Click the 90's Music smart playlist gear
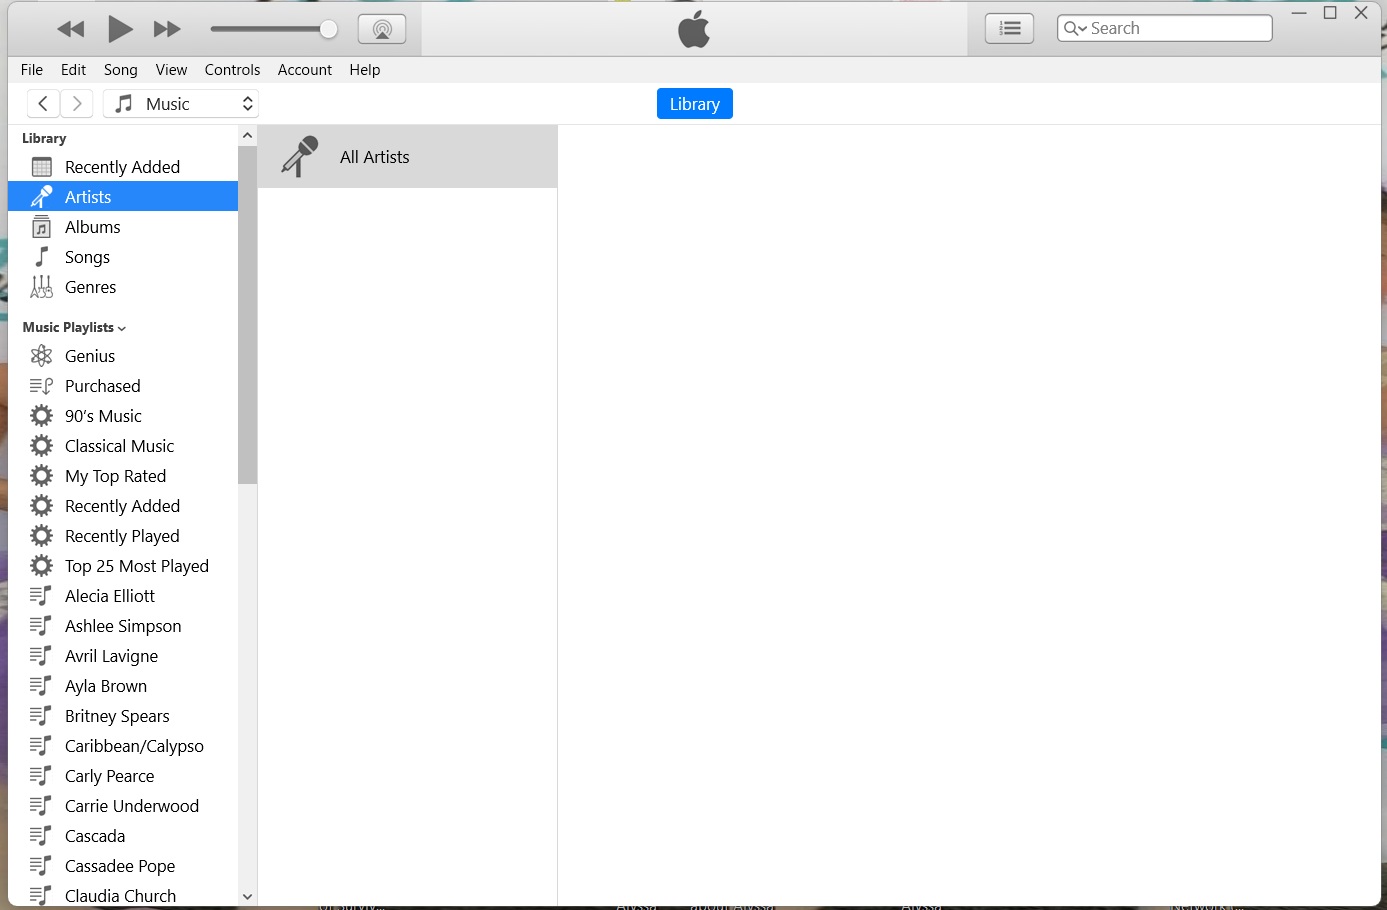Image resolution: width=1387 pixels, height=910 pixels. [41, 416]
